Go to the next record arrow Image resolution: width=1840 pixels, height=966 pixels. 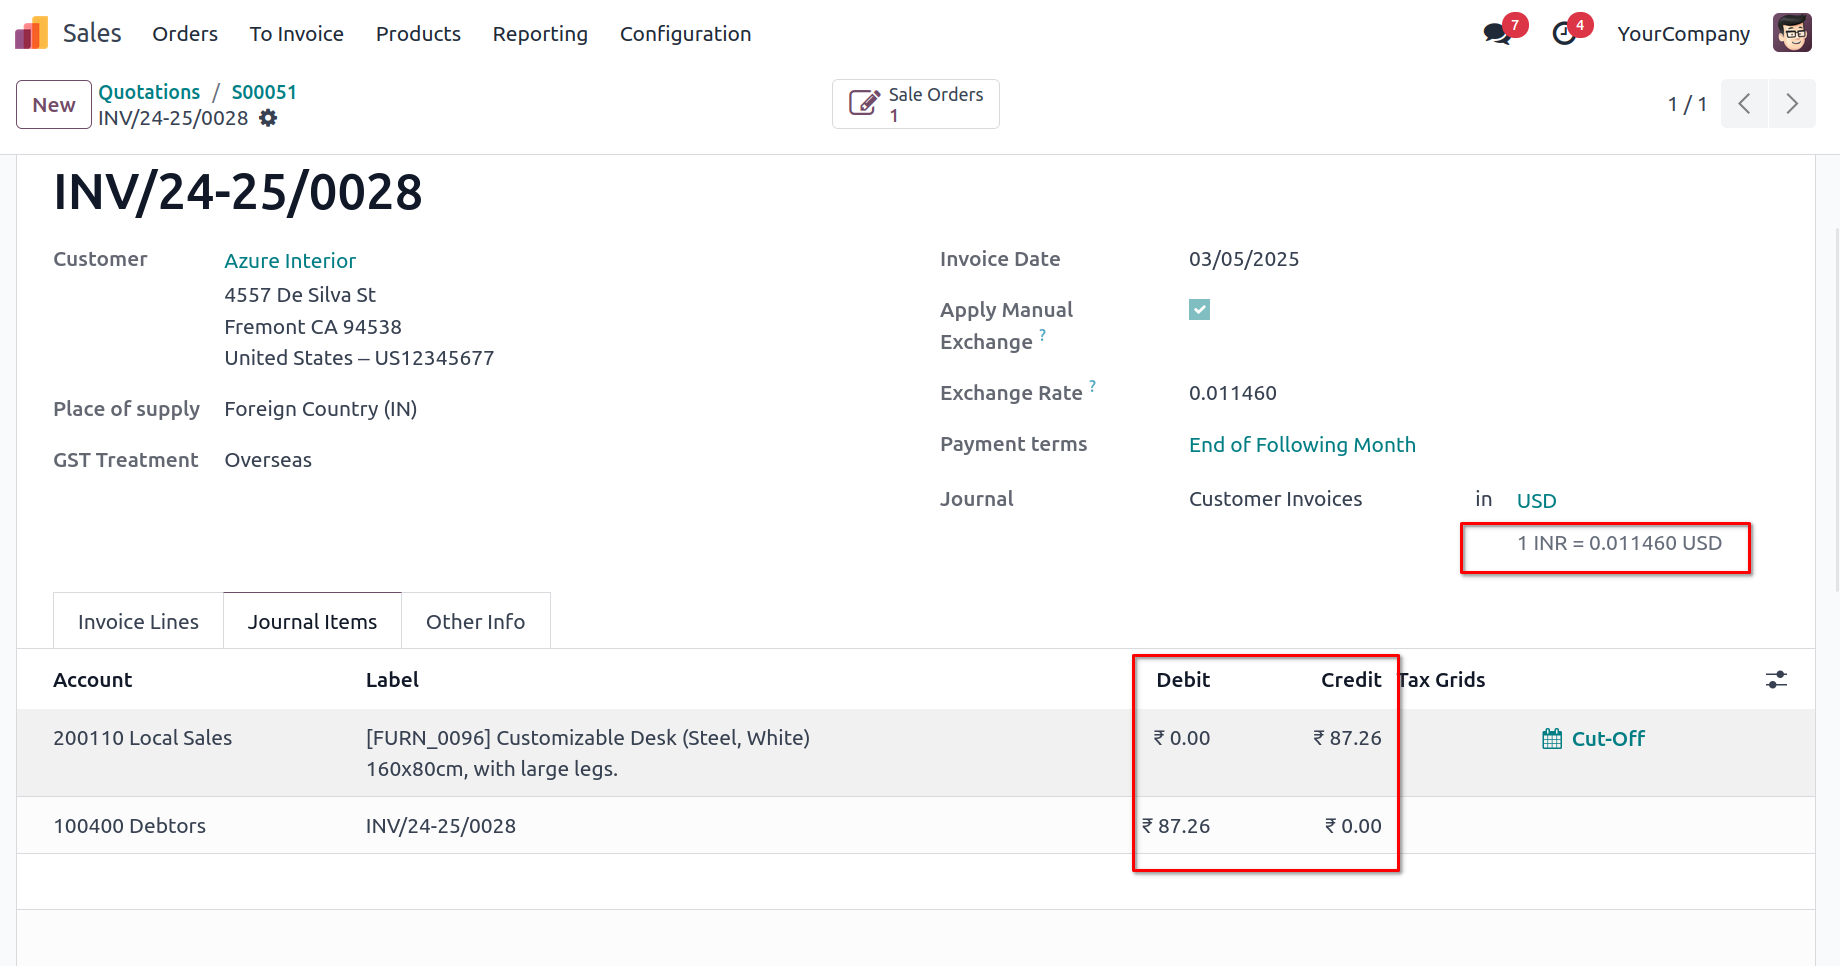pos(1792,104)
